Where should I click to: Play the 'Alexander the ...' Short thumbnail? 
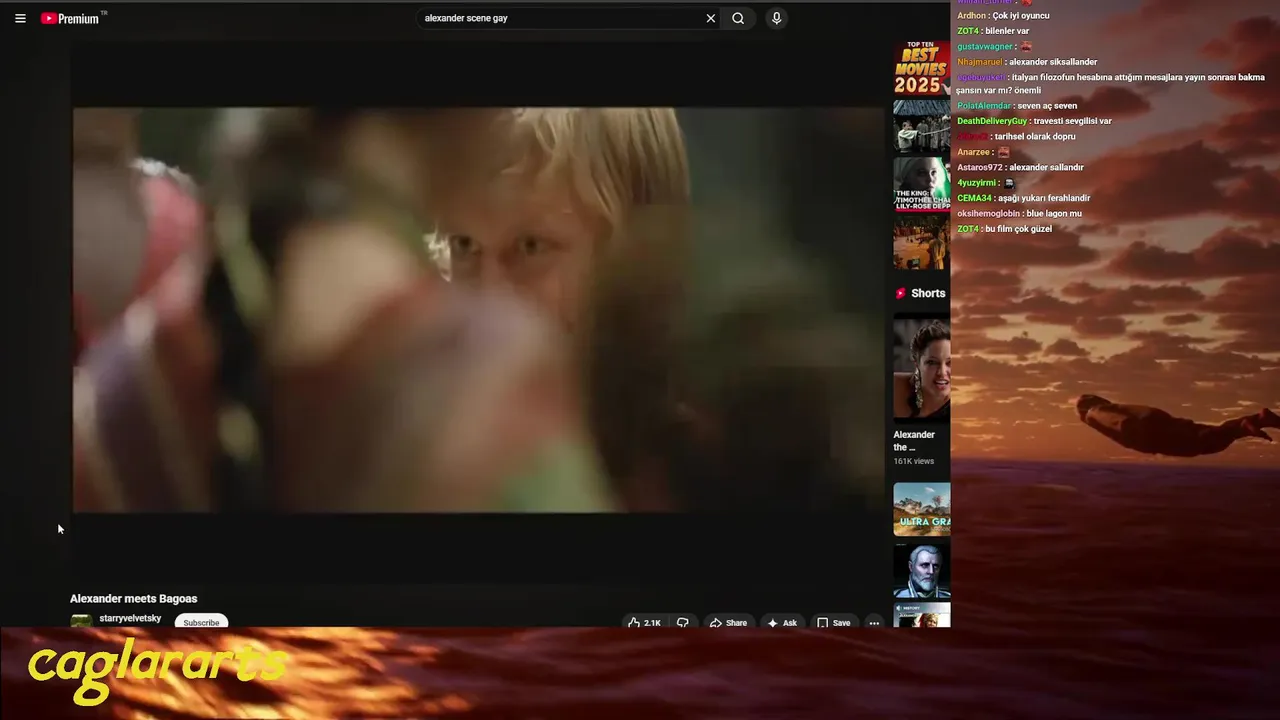point(921,369)
